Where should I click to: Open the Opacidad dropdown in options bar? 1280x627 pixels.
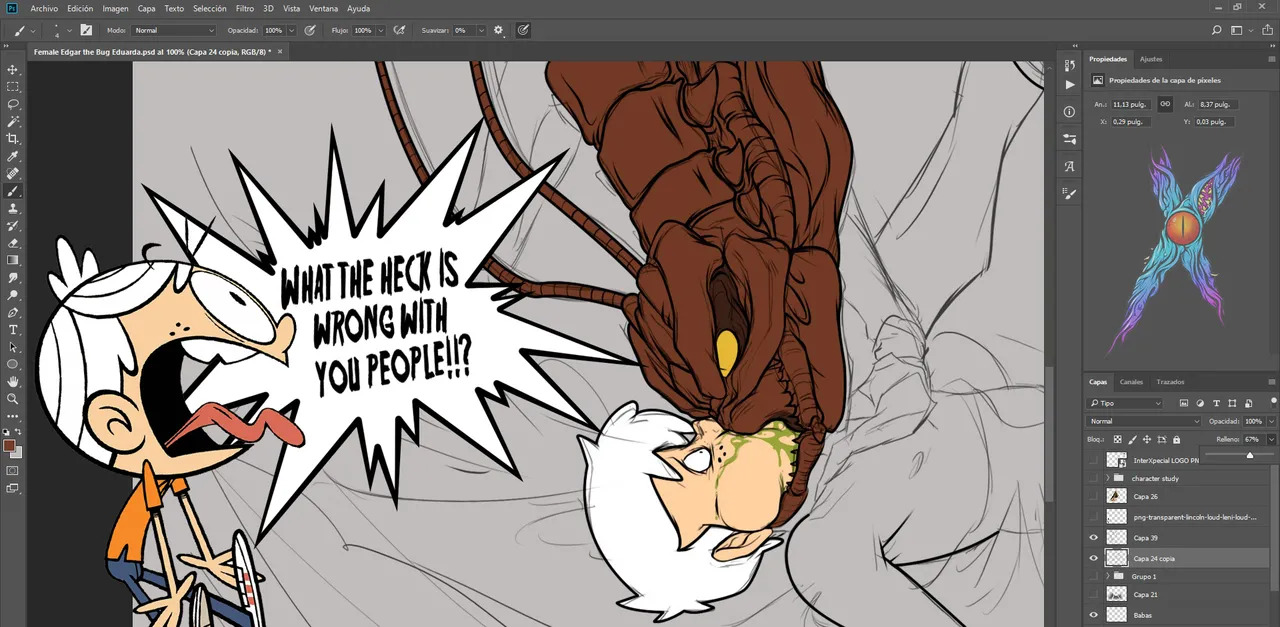point(291,31)
